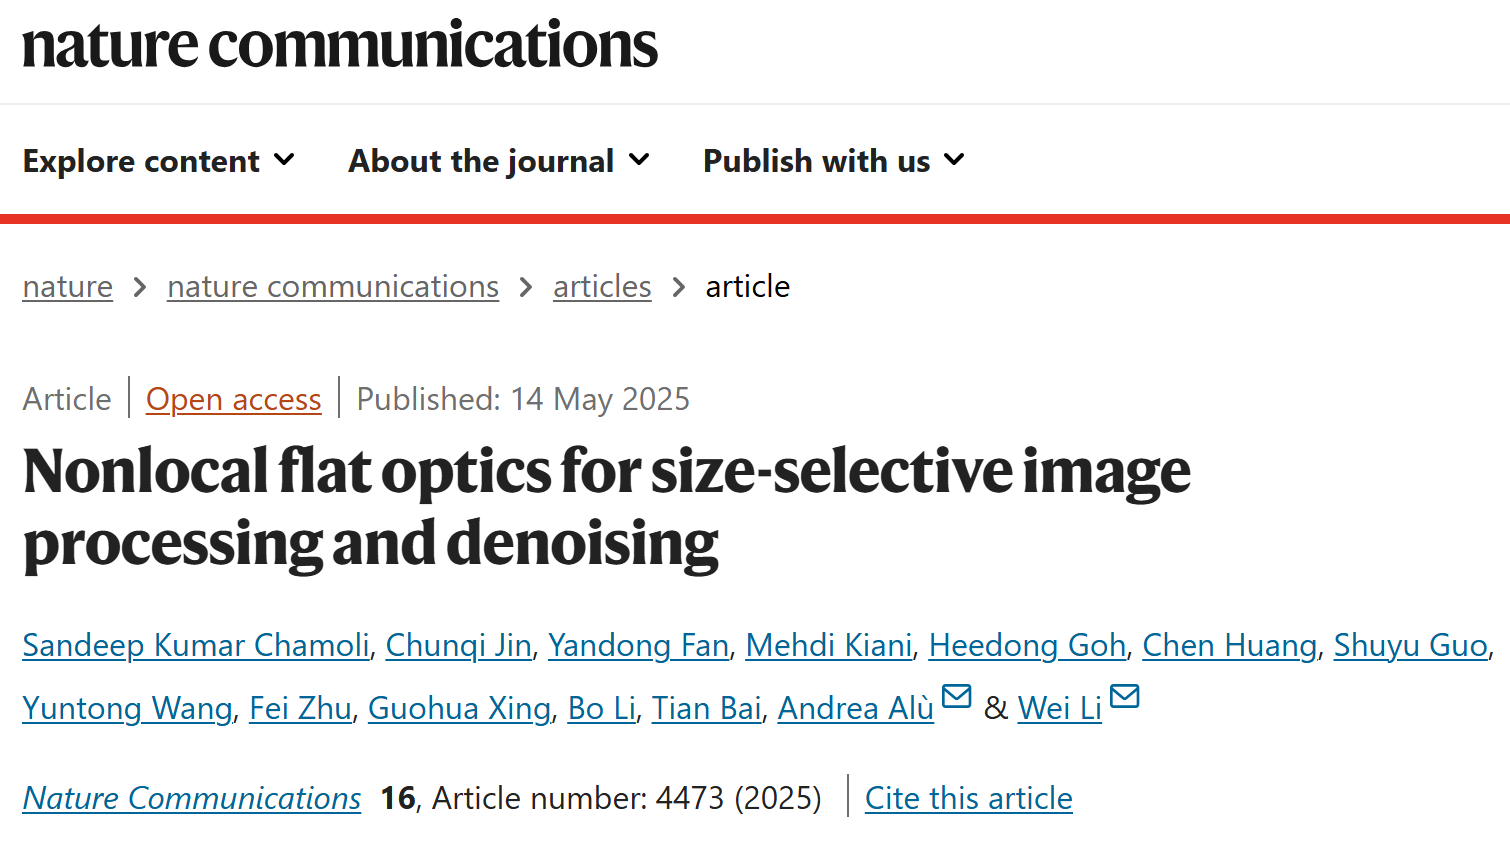
Task: Select author Mehdi Kiani
Action: pos(829,646)
